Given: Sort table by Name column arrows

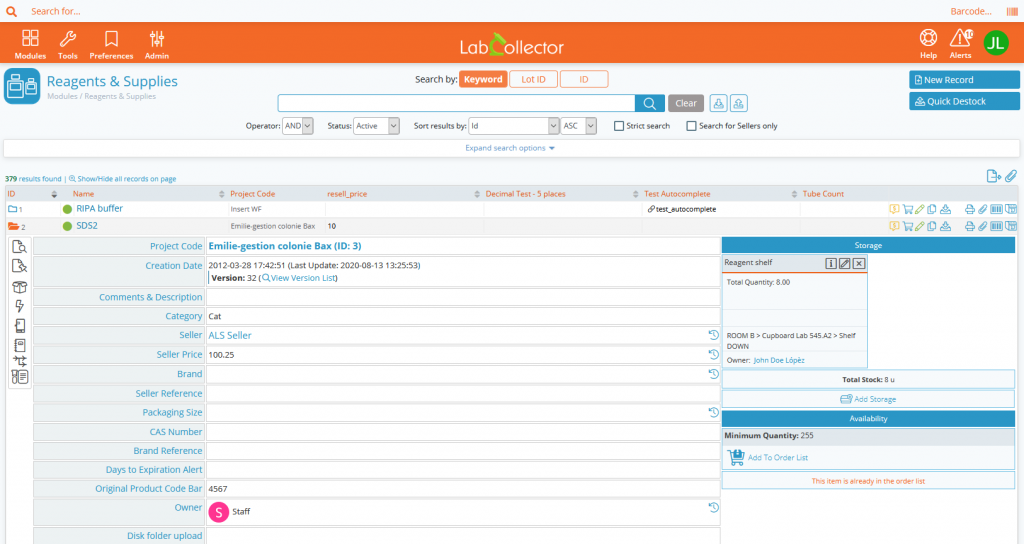Looking at the screenshot, I should [x=221, y=194].
